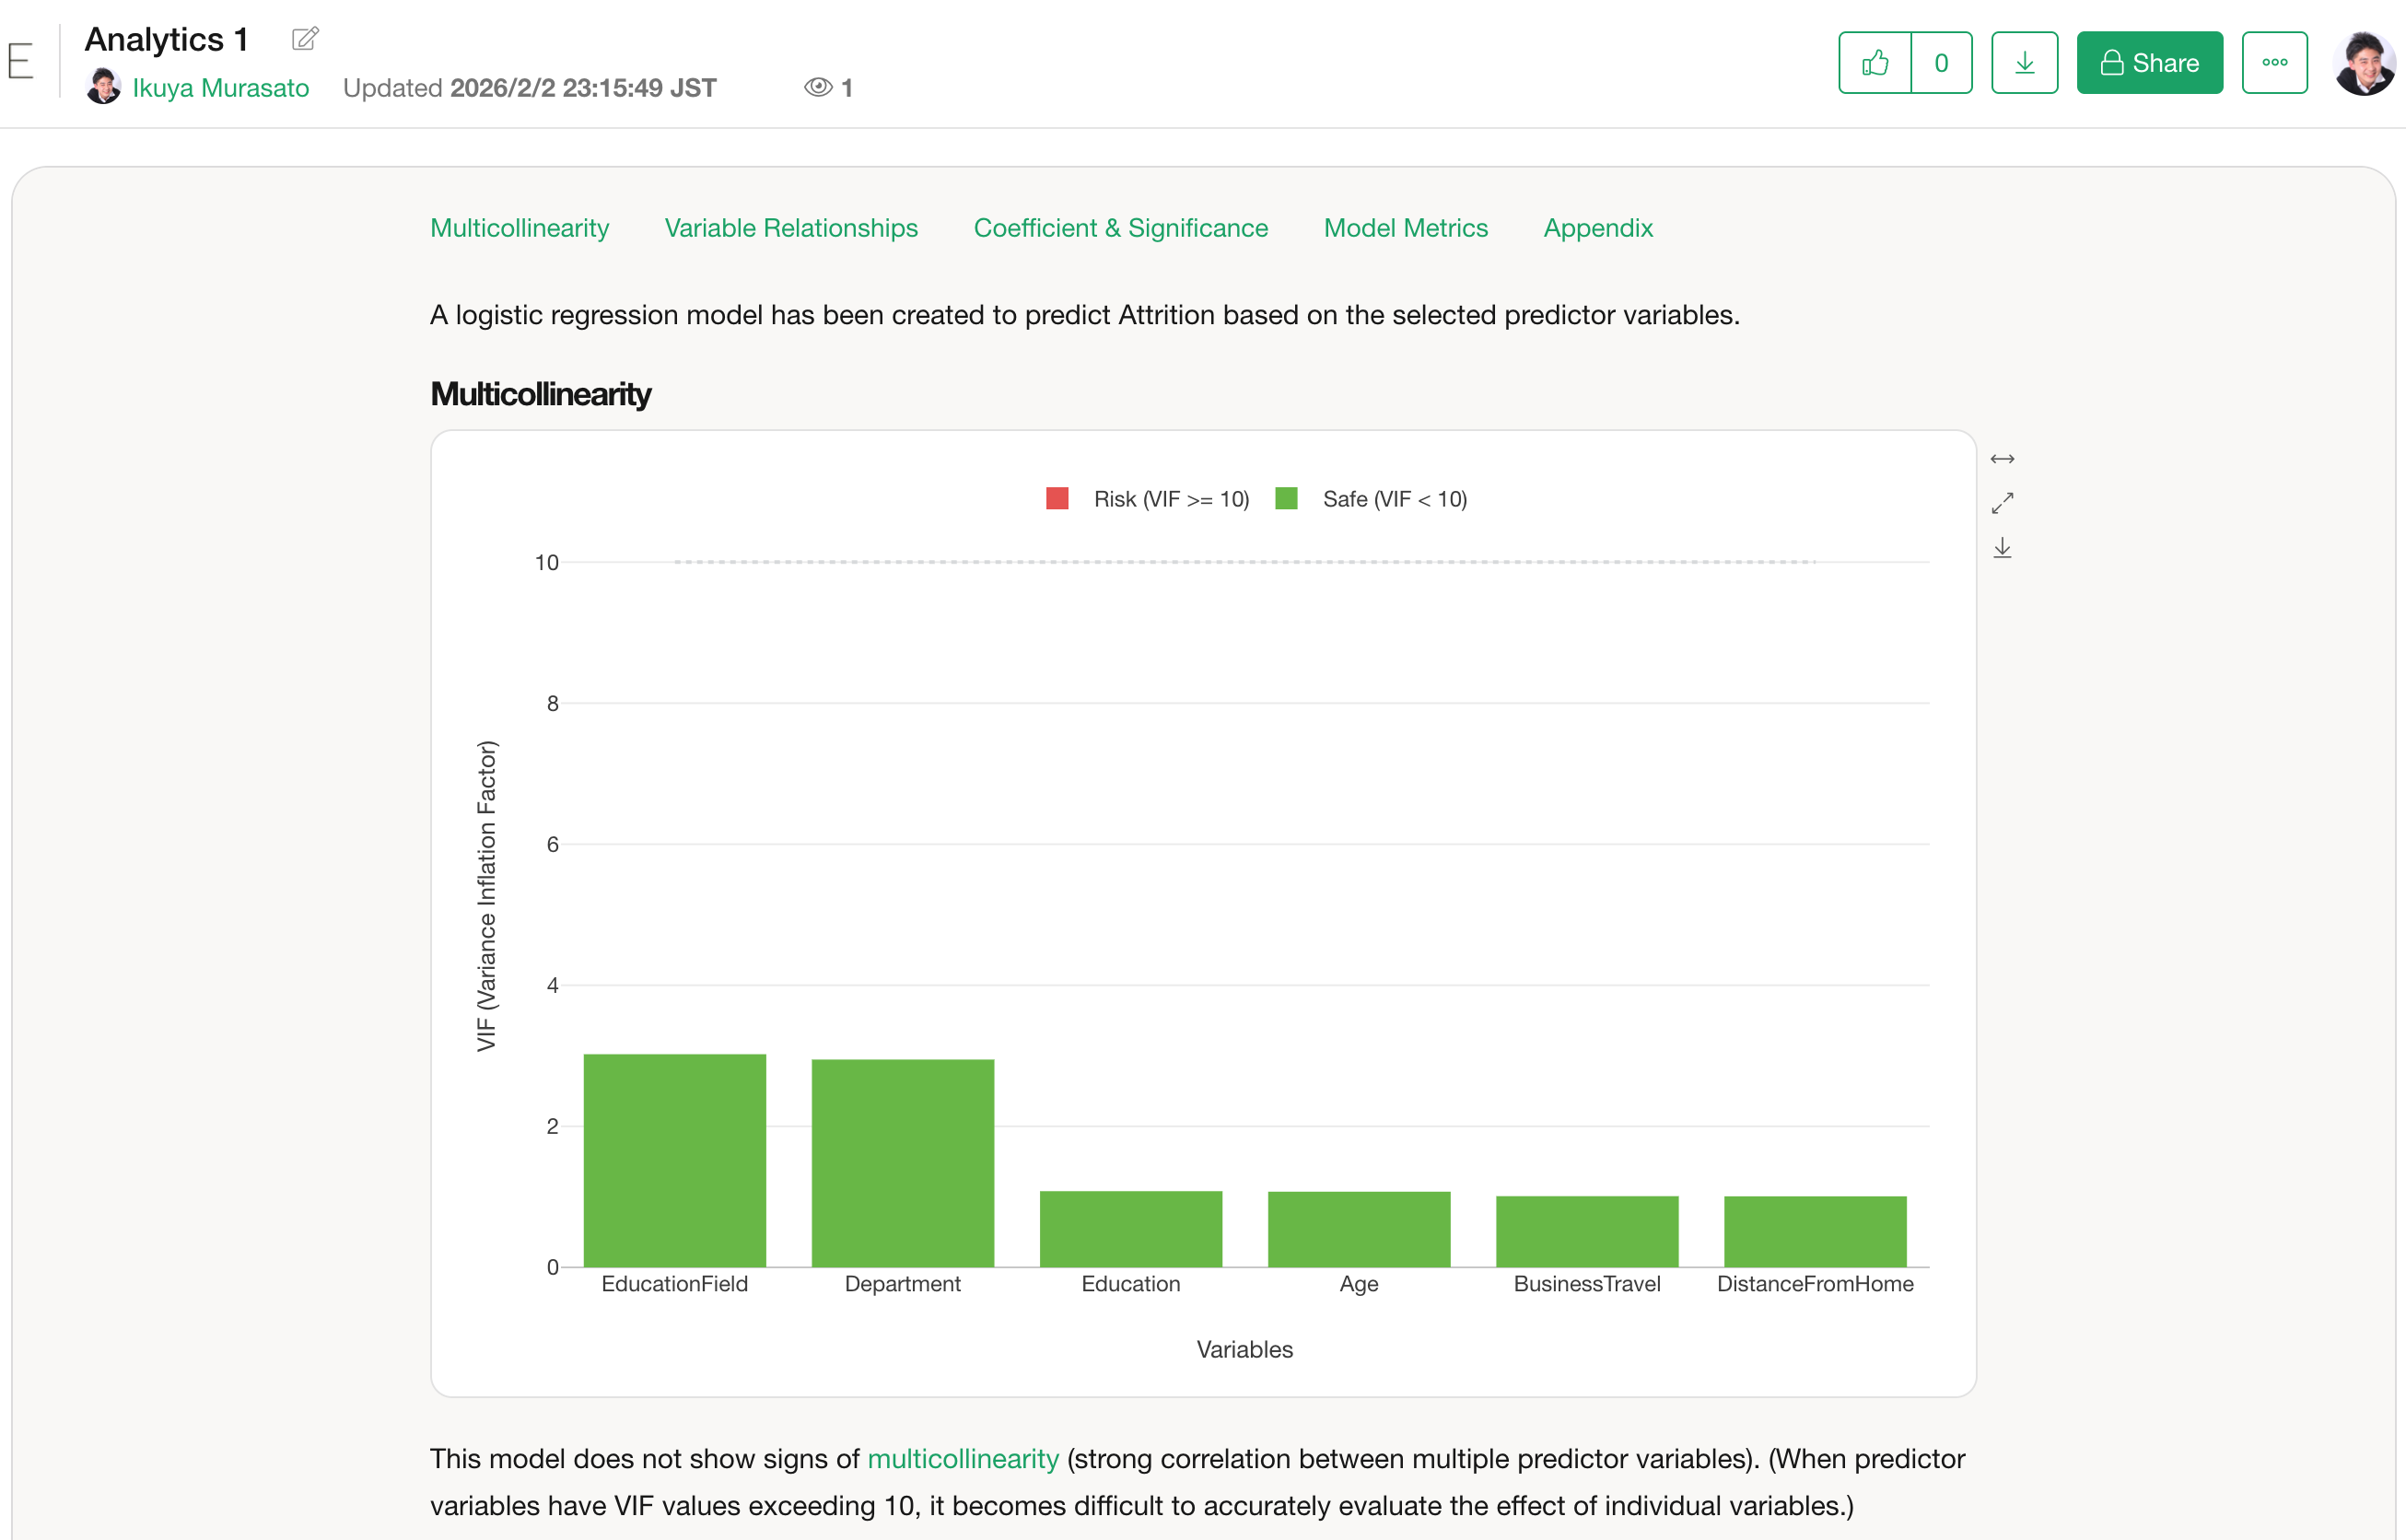Image resolution: width=2406 pixels, height=1540 pixels.
Task: Toggle the Safe (VIF < 10) legend series
Action: (x=1394, y=499)
